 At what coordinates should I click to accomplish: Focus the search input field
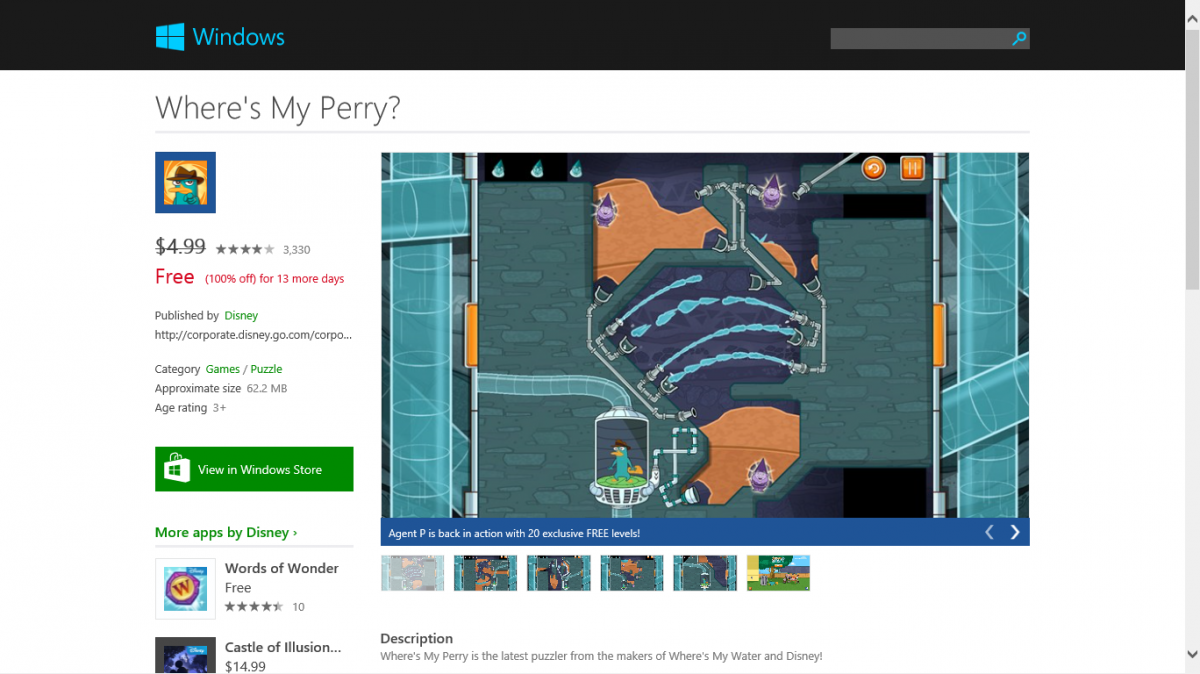coord(920,38)
